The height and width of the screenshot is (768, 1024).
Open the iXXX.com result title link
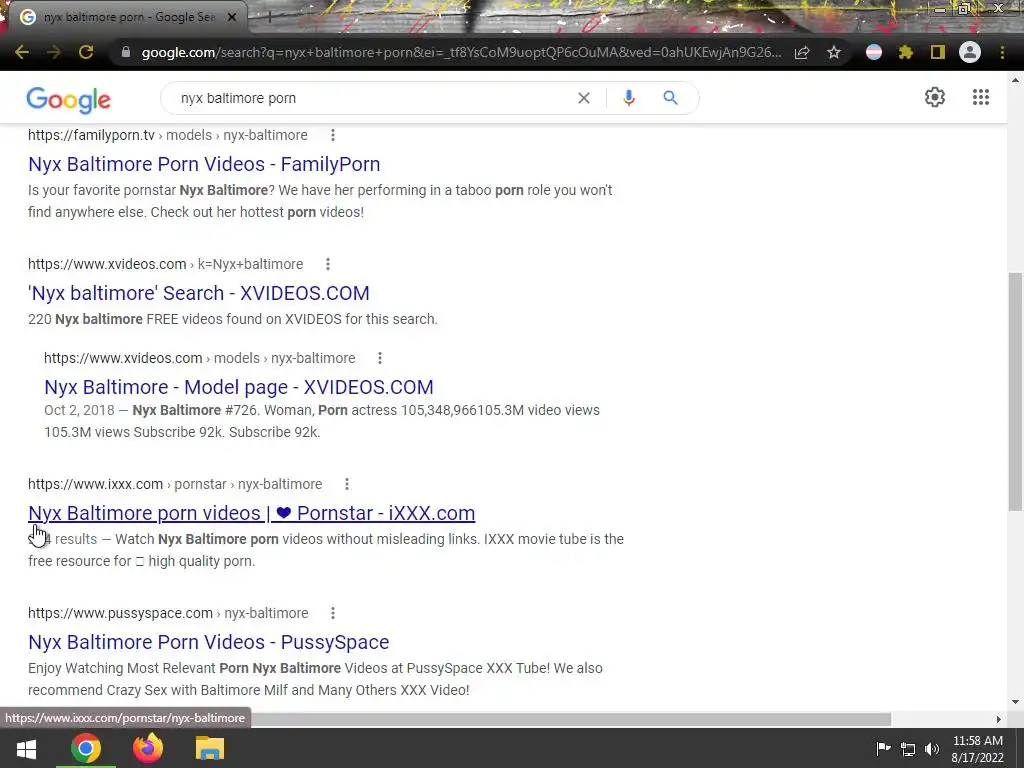click(x=251, y=513)
